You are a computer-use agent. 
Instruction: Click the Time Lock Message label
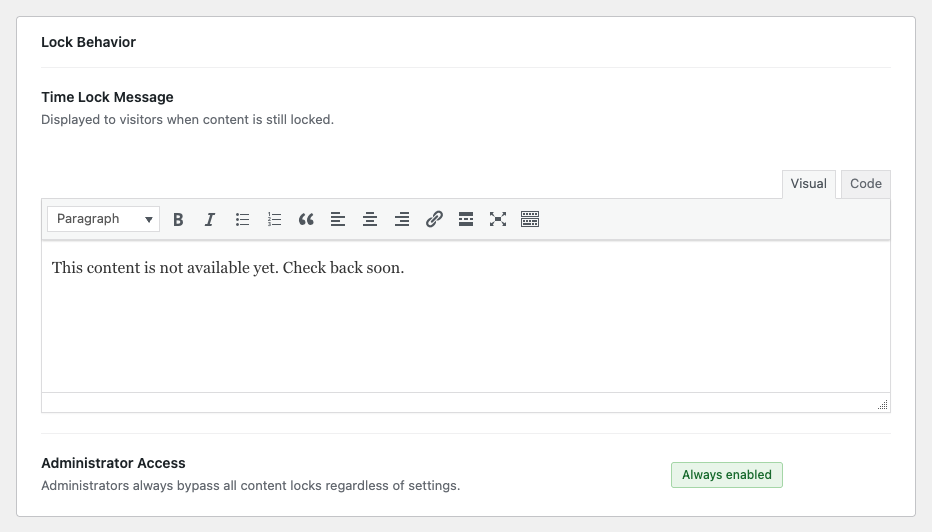pyautogui.click(x=107, y=97)
